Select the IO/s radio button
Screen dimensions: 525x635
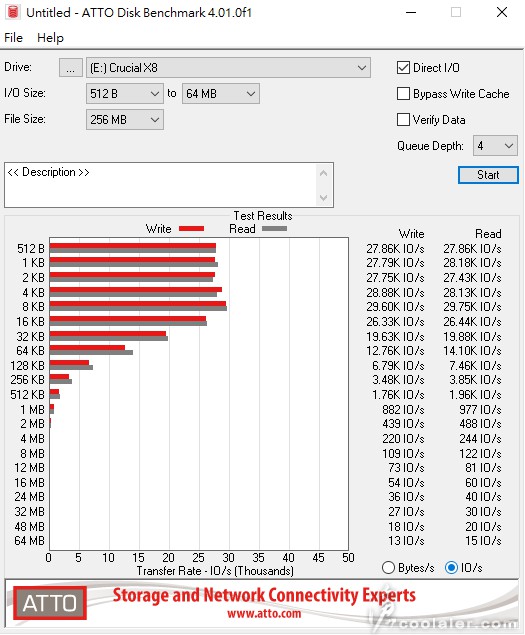click(x=451, y=567)
